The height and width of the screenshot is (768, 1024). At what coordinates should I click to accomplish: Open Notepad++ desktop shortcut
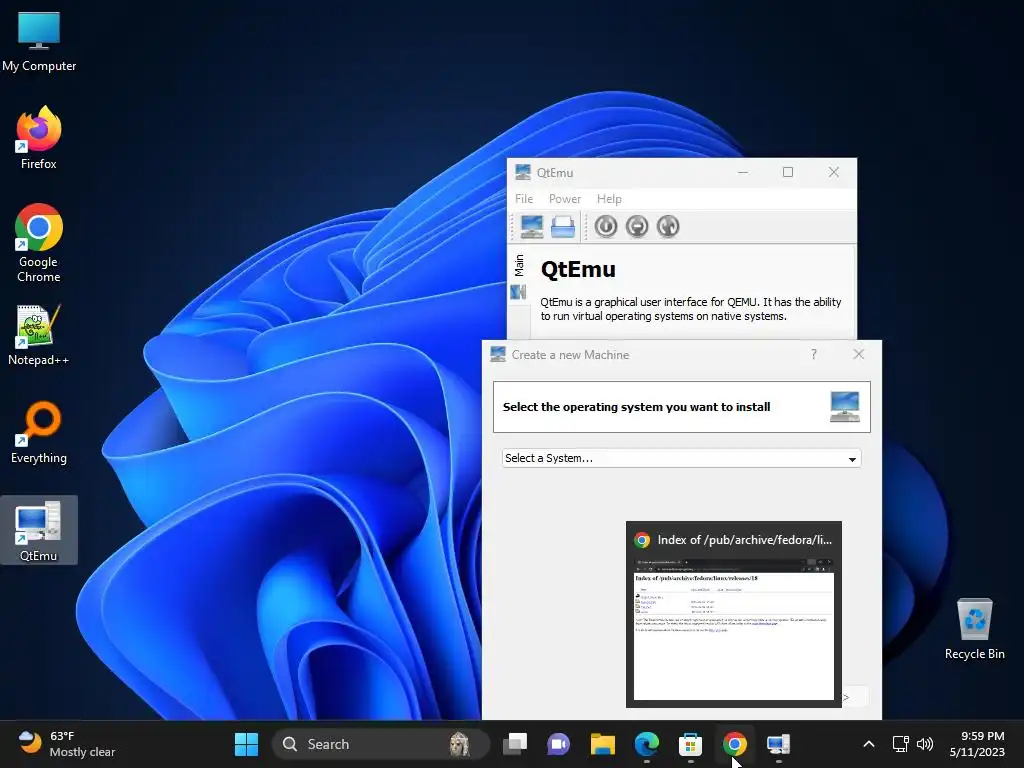point(39,335)
